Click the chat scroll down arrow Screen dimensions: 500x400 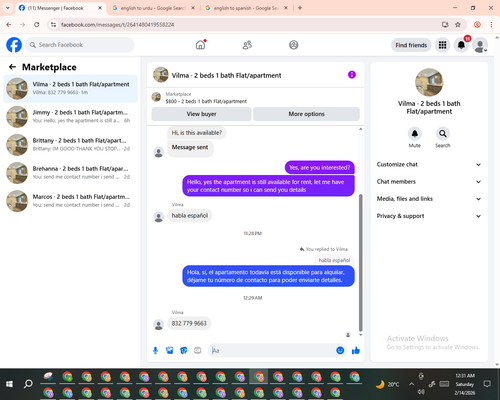click(x=360, y=335)
